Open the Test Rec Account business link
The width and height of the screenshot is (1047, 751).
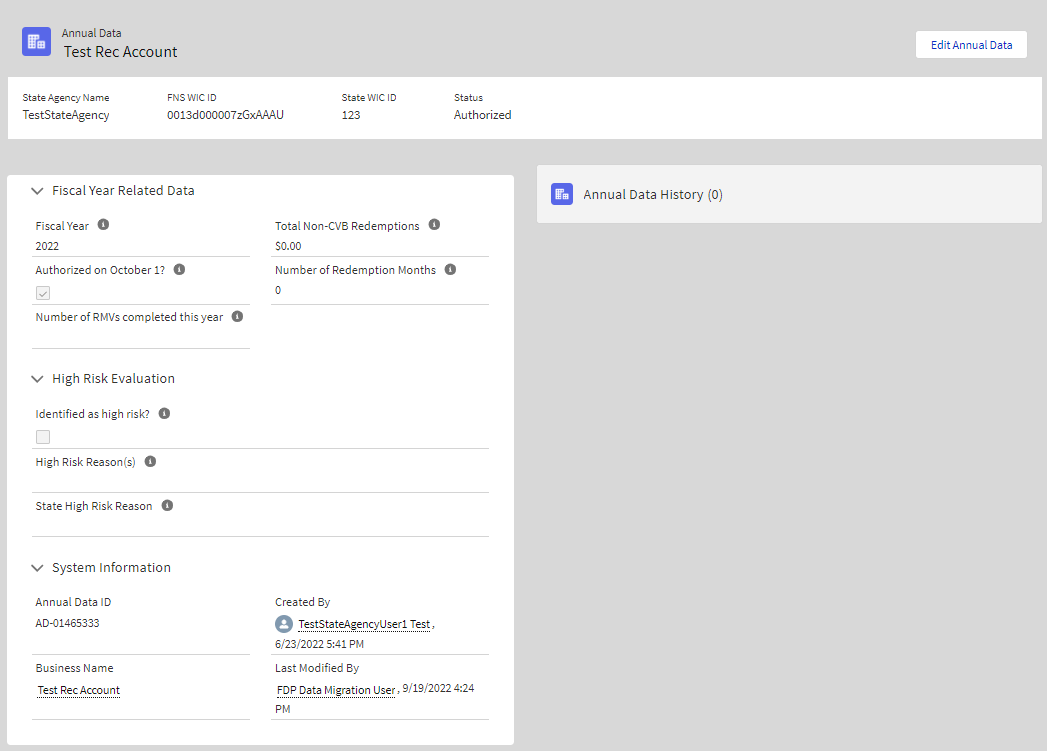tap(78, 690)
